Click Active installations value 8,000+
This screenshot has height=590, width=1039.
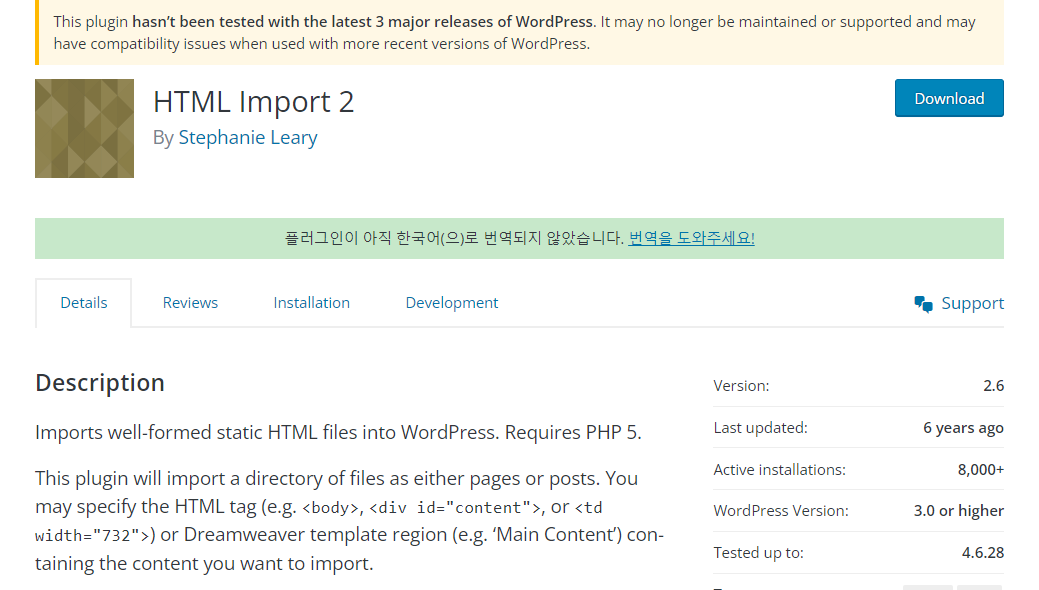pos(981,470)
